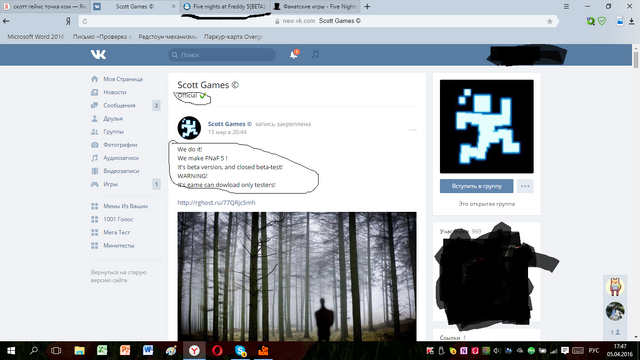
Task: Open the browser hamburger menu
Action: 567,7
